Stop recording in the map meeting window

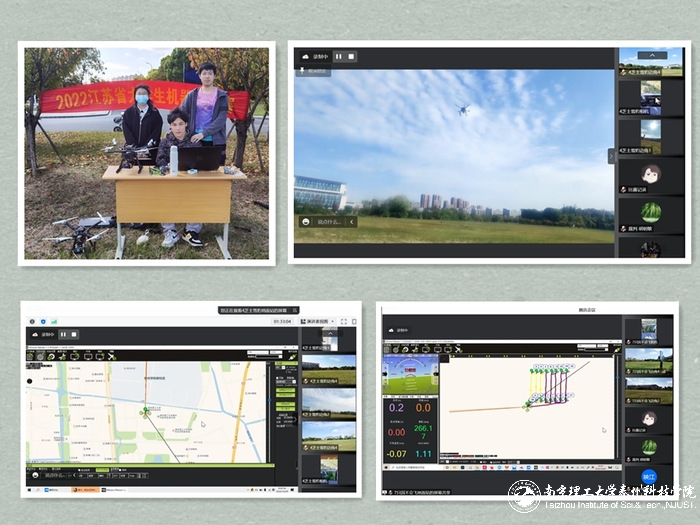(x=74, y=335)
